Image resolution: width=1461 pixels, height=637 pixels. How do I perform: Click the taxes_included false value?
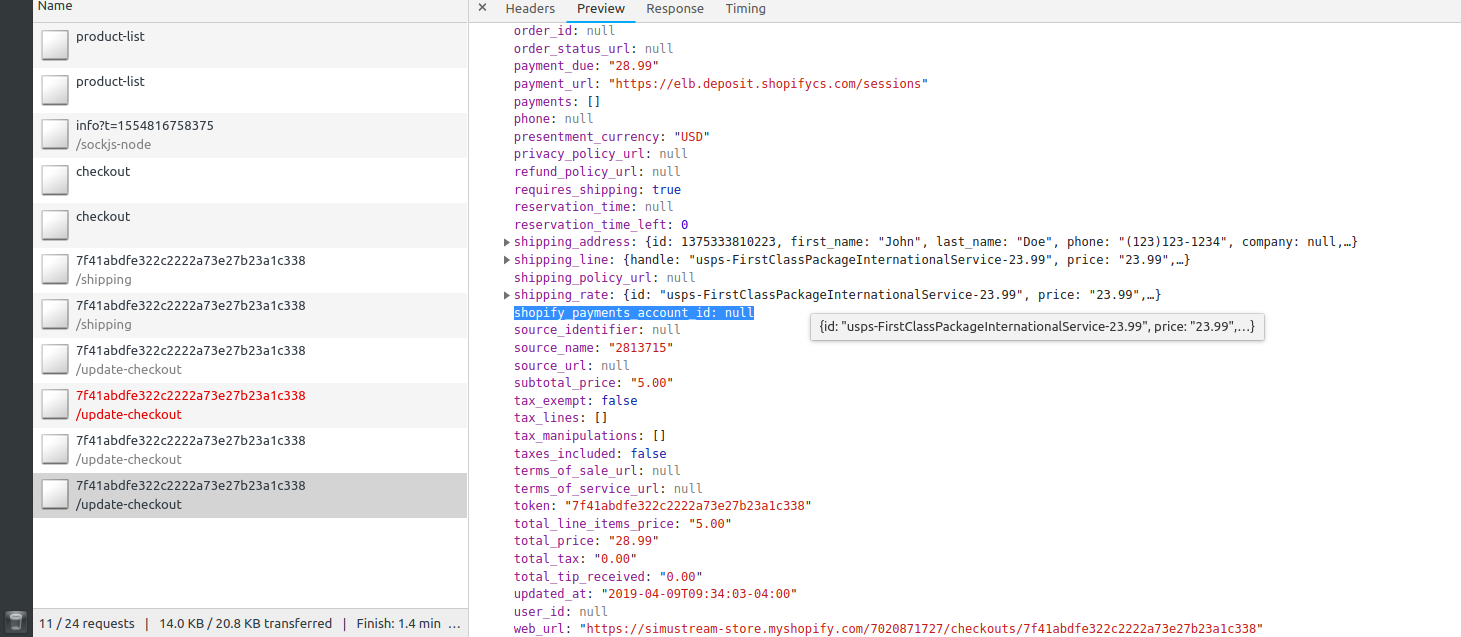(649, 454)
